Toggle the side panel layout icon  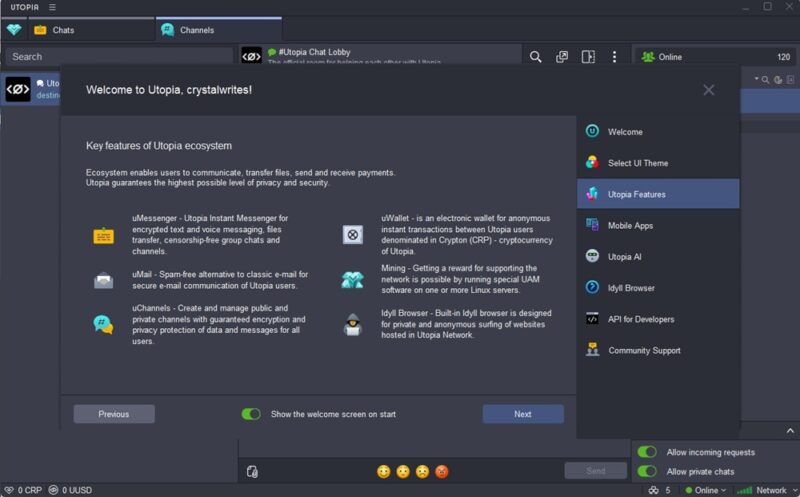point(588,57)
